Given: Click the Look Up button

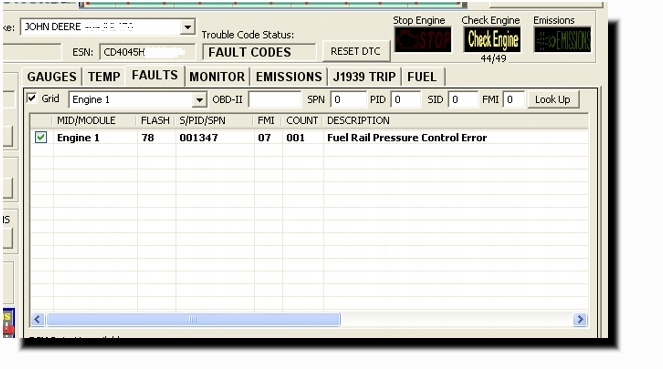Looking at the screenshot, I should click(553, 99).
